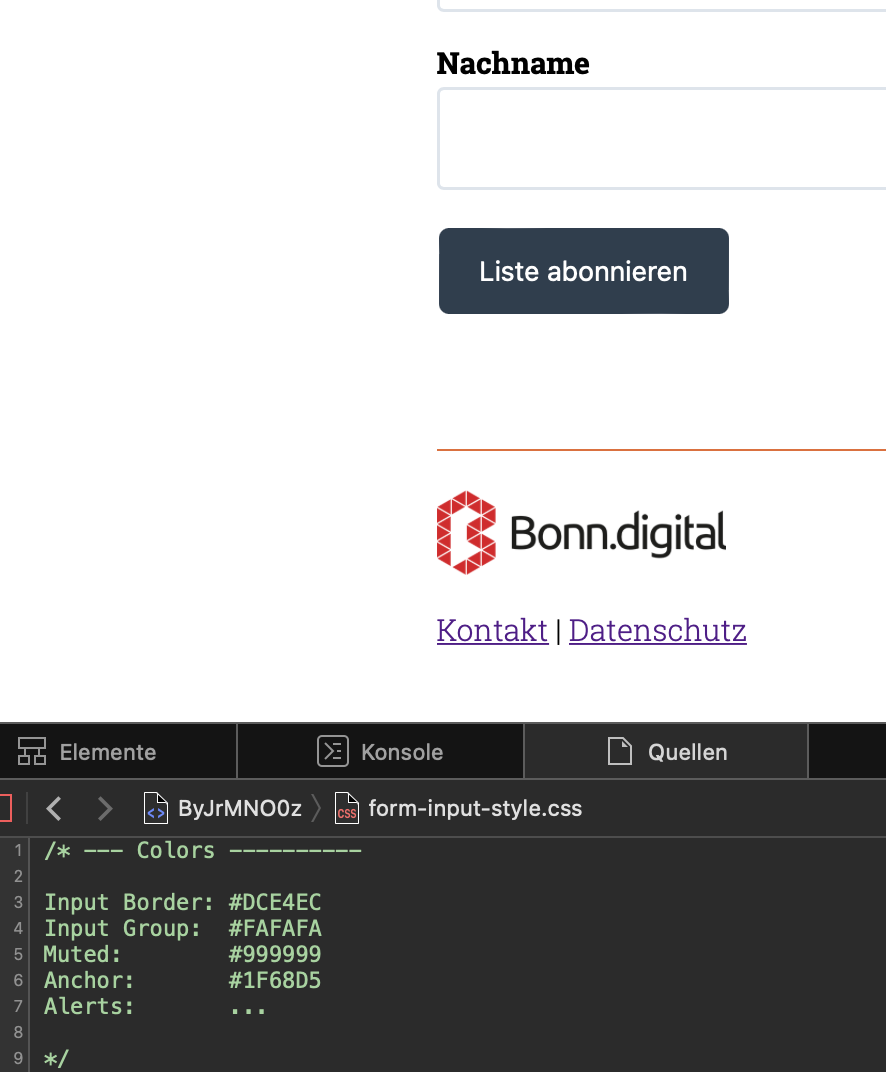The image size is (886, 1072).
Task: Switch to the Elemente tab
Action: pos(118,751)
